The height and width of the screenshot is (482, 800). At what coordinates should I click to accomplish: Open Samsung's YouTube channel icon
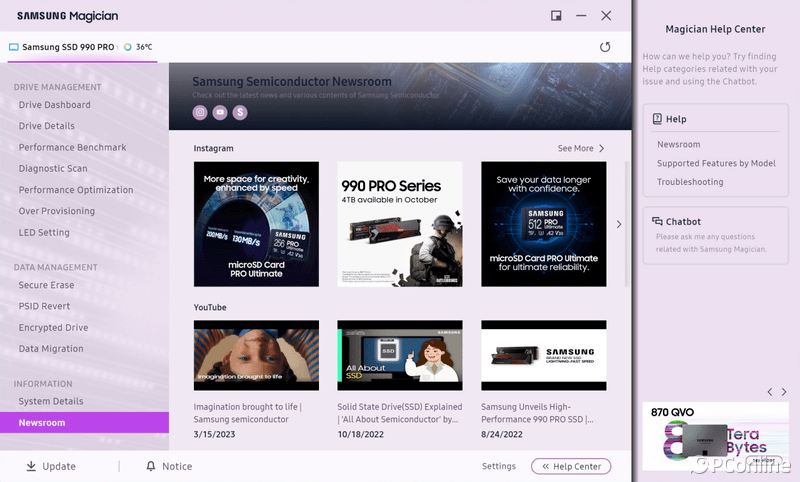tap(220, 113)
